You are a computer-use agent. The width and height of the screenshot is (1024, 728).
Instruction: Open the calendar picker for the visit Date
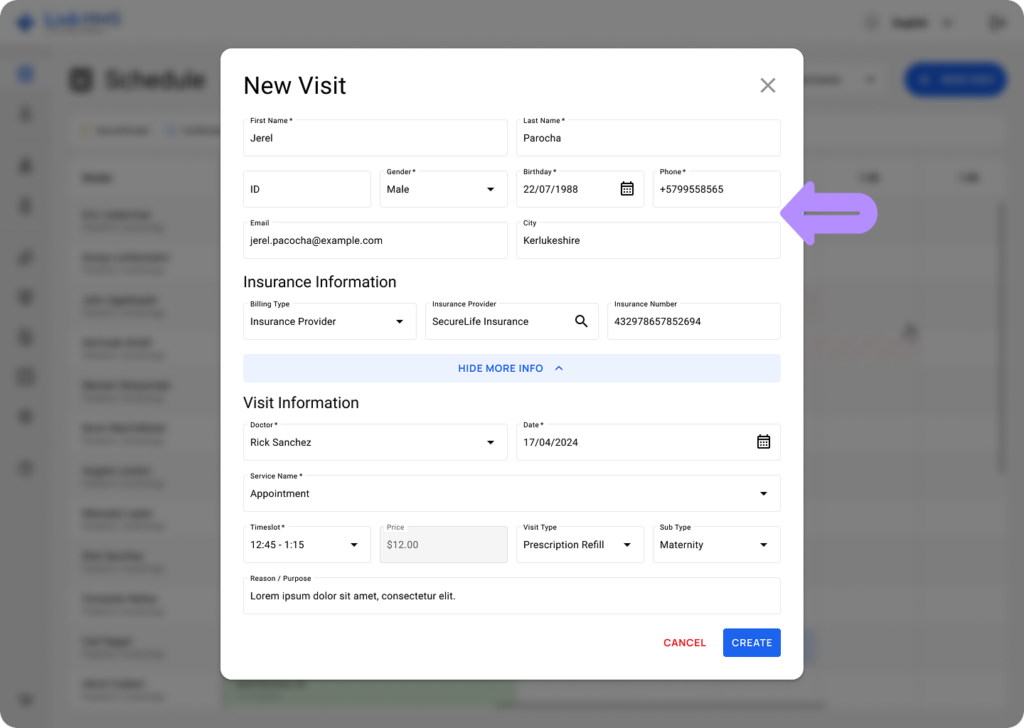point(764,441)
